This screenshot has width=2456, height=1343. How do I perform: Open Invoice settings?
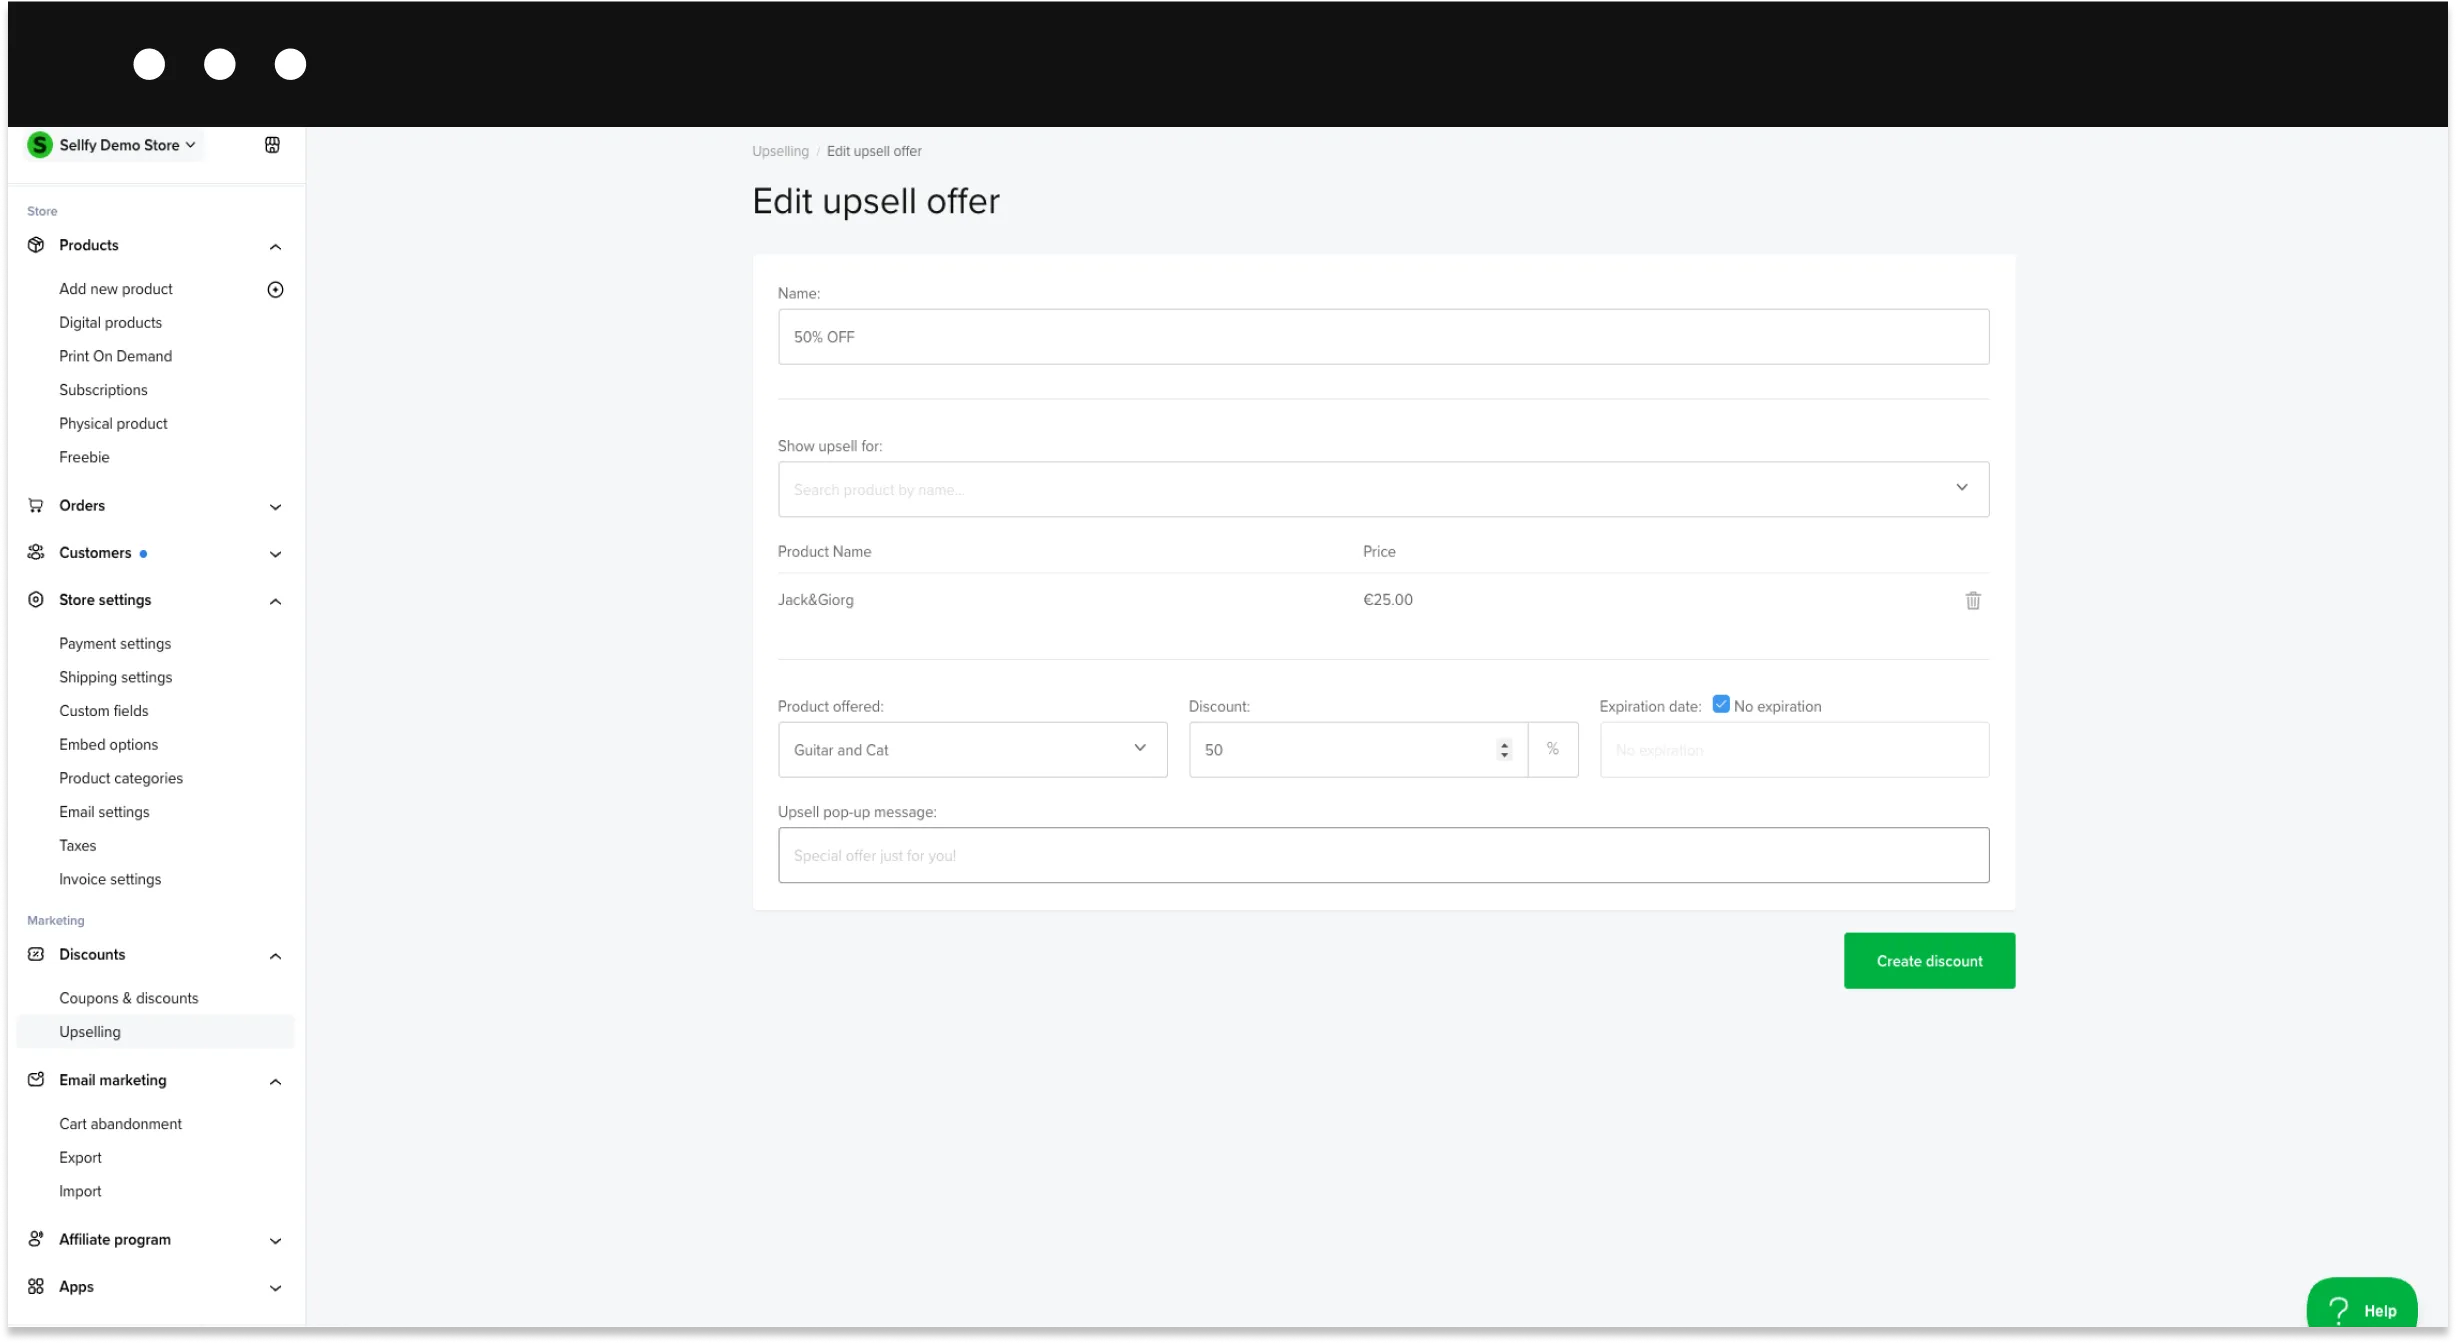(110, 880)
